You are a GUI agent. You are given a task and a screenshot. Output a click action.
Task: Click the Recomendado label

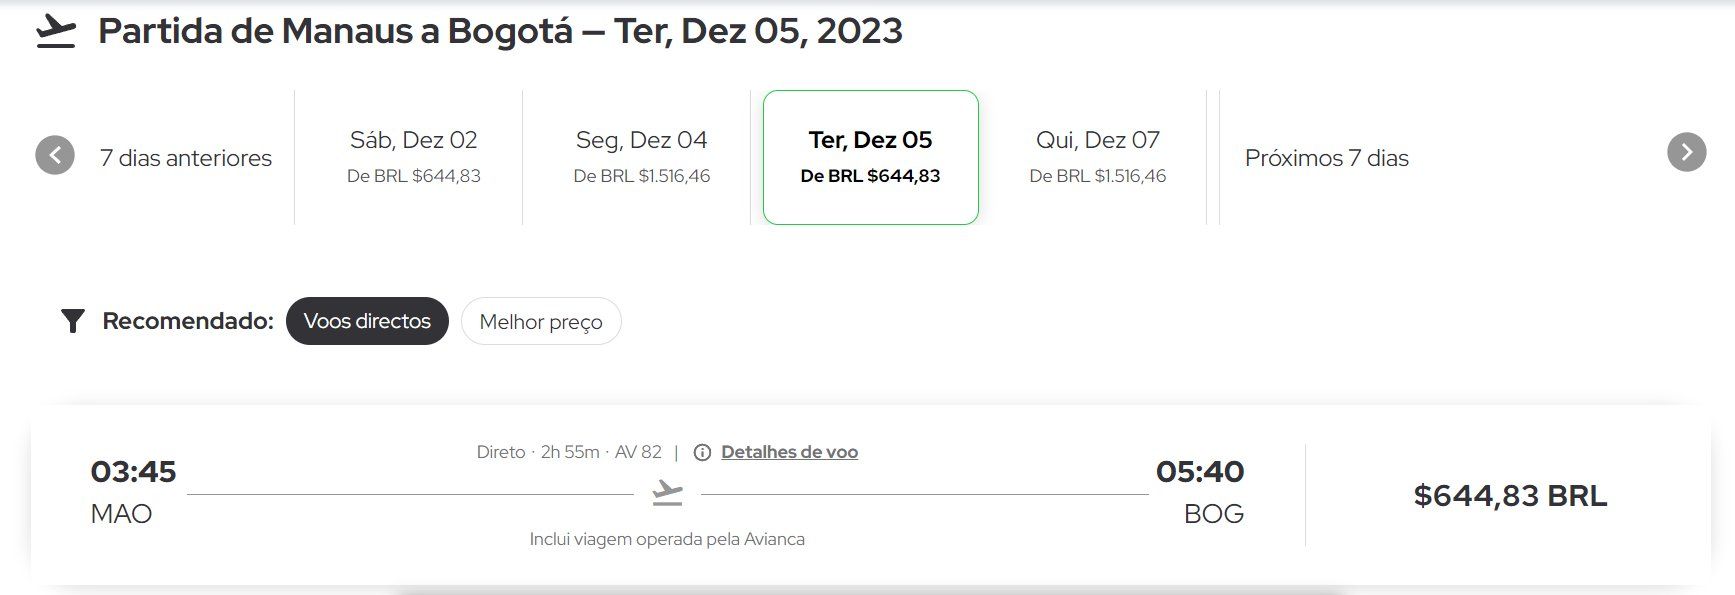188,321
